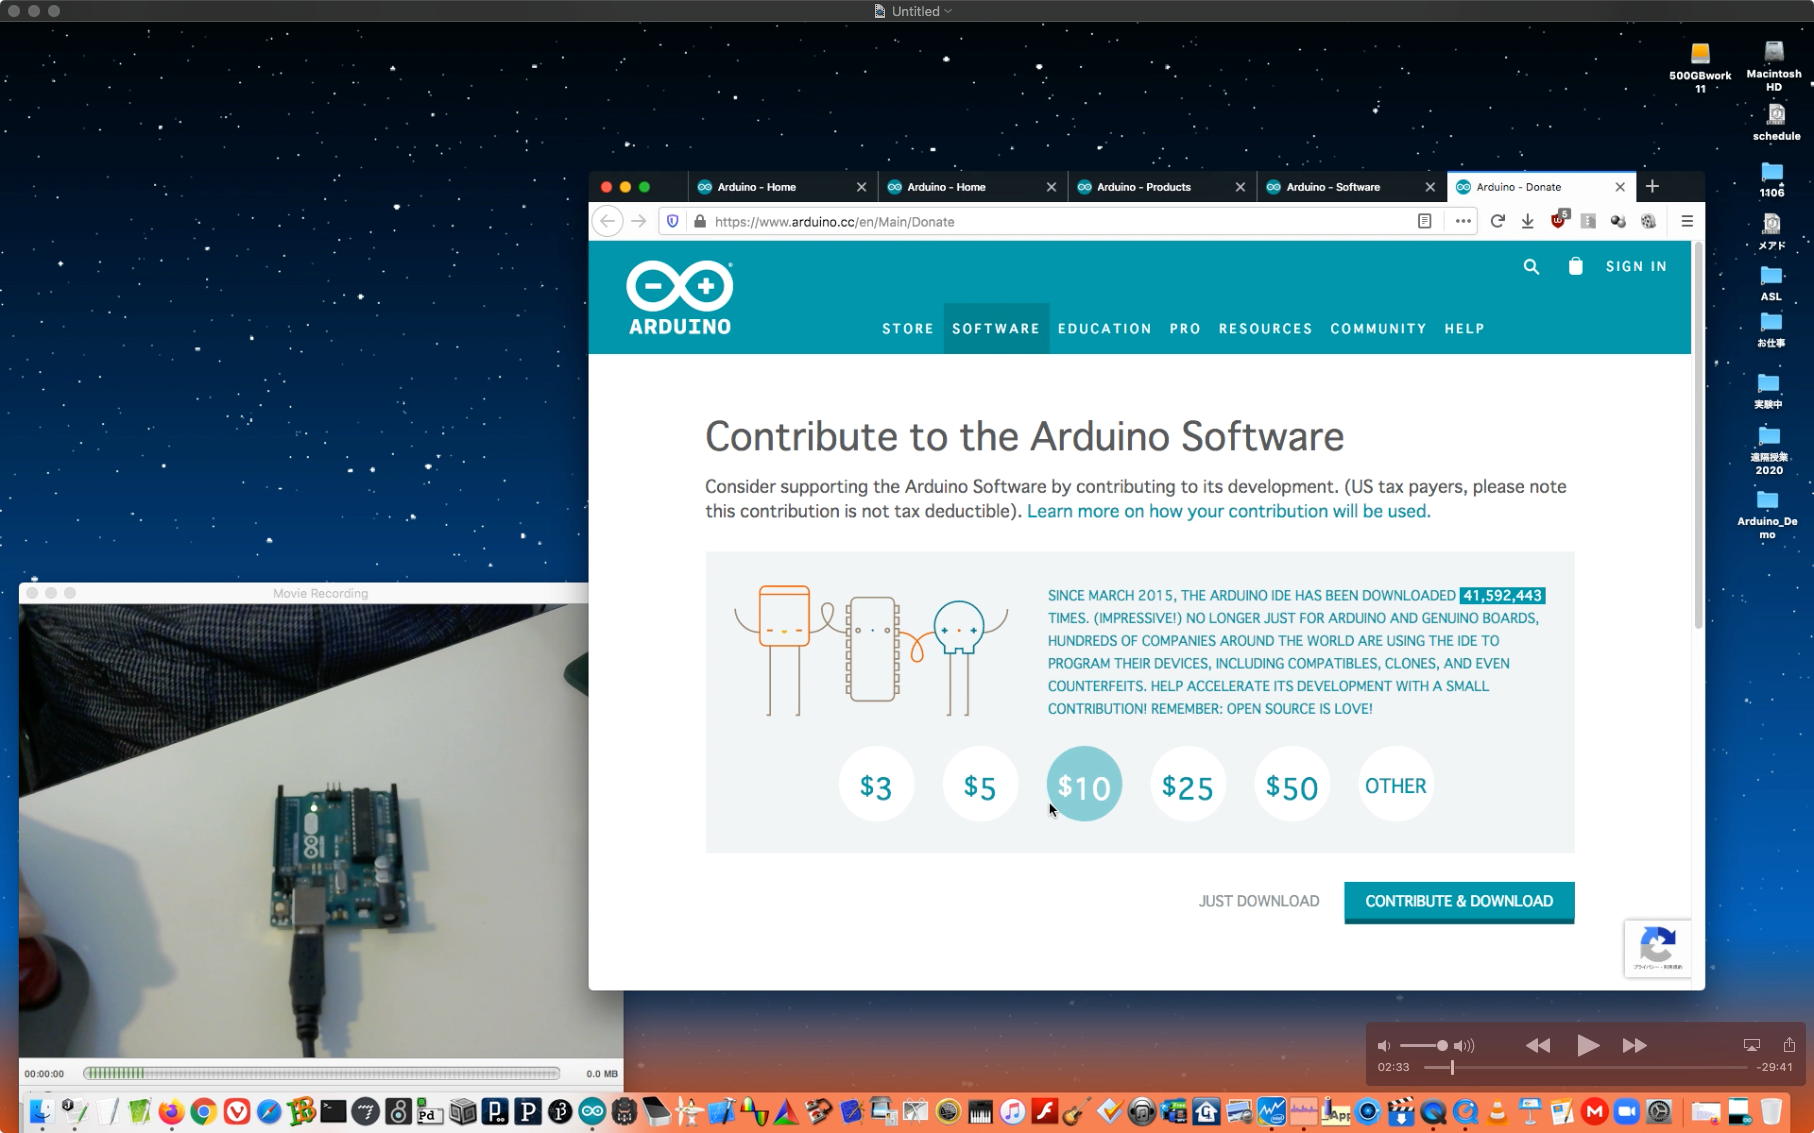Select the $10 contribution amount
The height and width of the screenshot is (1133, 1814).
click(1084, 785)
